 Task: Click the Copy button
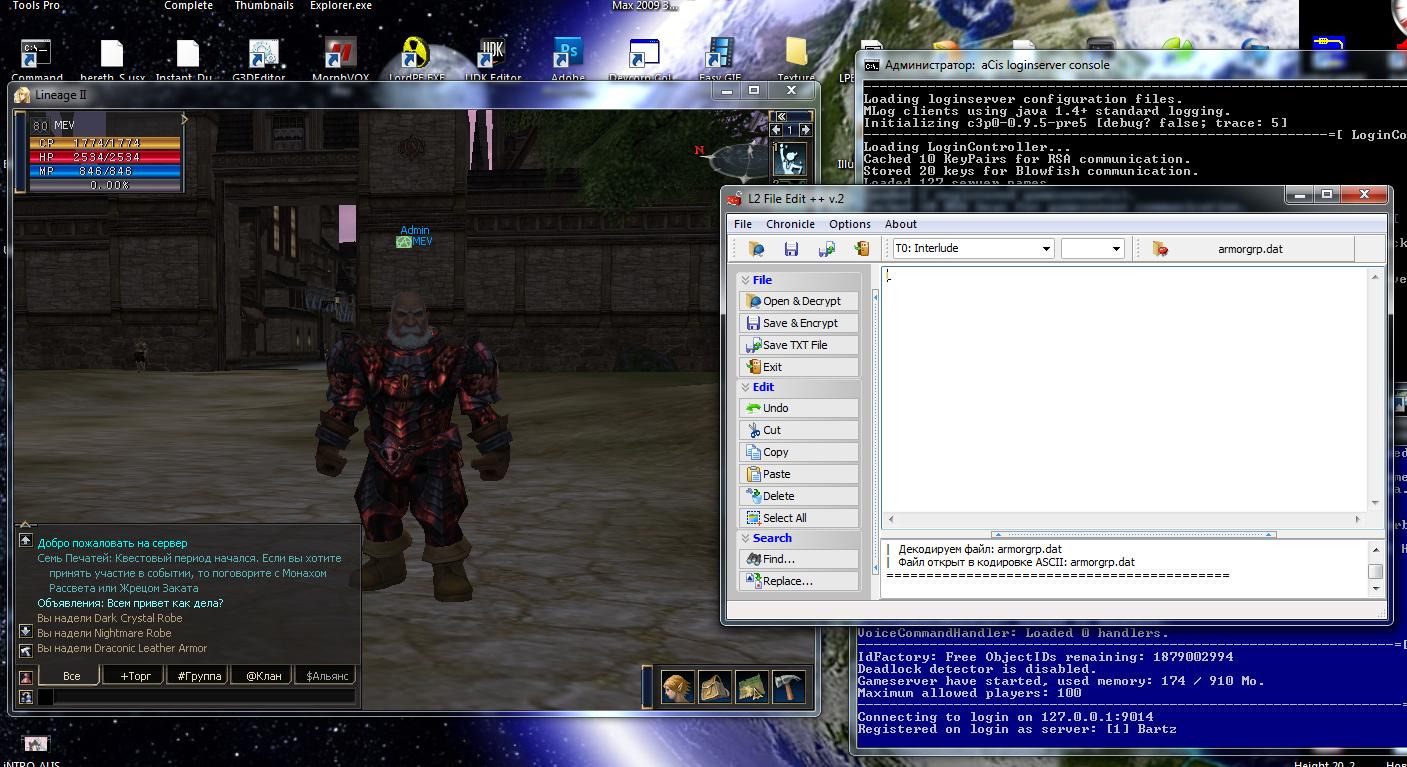click(799, 452)
